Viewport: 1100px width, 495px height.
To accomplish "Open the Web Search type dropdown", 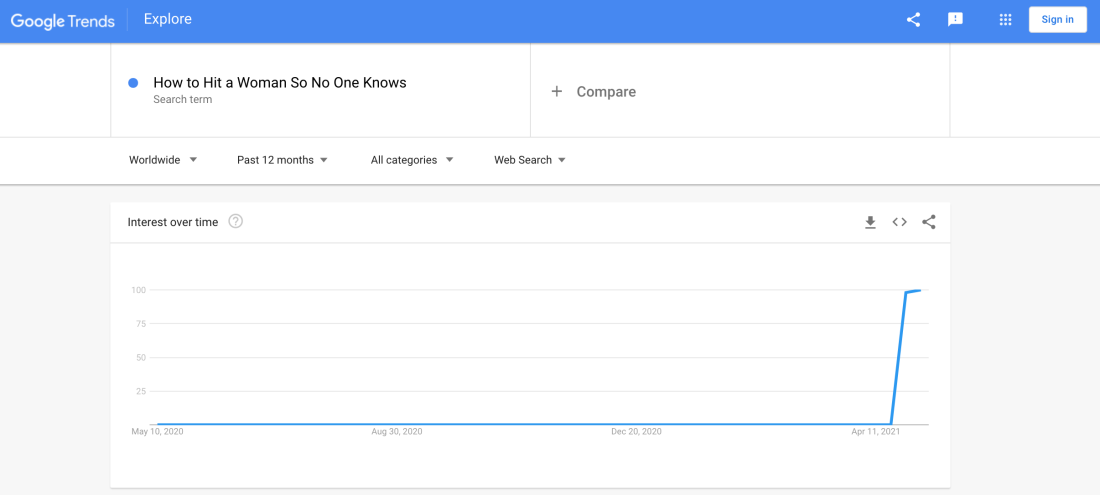I will 530,160.
